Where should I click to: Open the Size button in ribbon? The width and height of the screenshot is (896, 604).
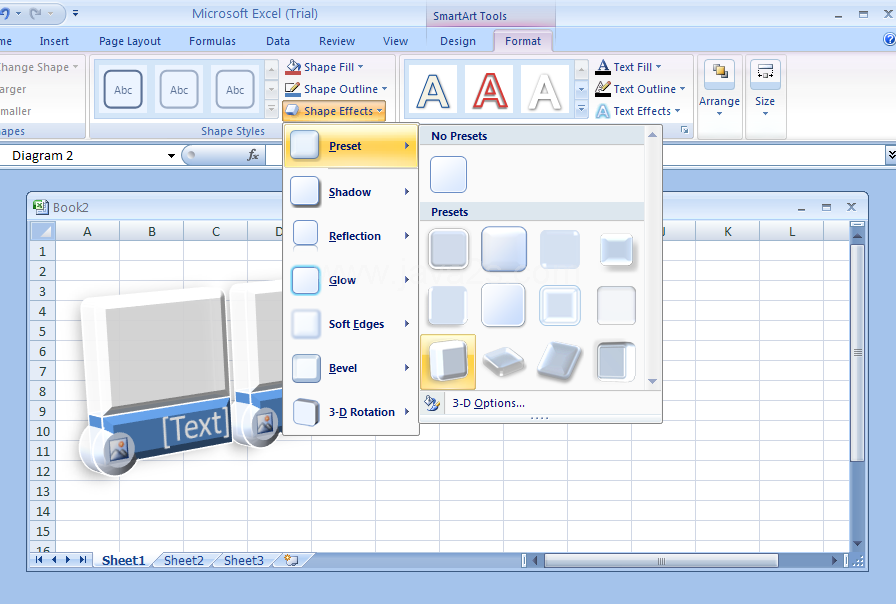coord(765,90)
